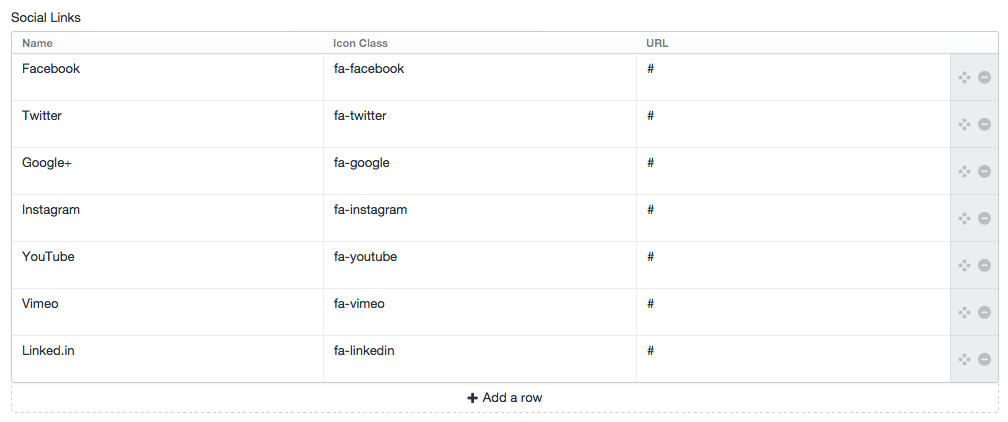
Task: Remove the Linked.in row
Action: (984, 359)
